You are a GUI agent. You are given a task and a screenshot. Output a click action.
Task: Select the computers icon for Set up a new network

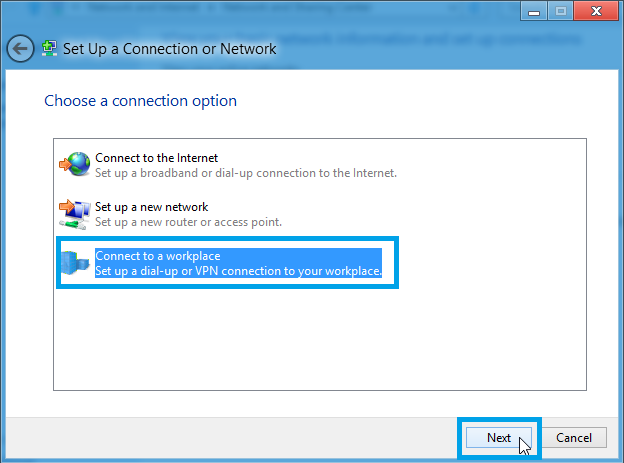coord(75,214)
